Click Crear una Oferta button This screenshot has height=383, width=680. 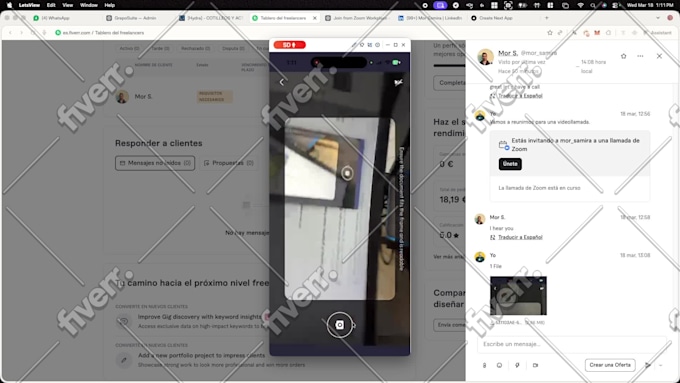[x=610, y=365]
